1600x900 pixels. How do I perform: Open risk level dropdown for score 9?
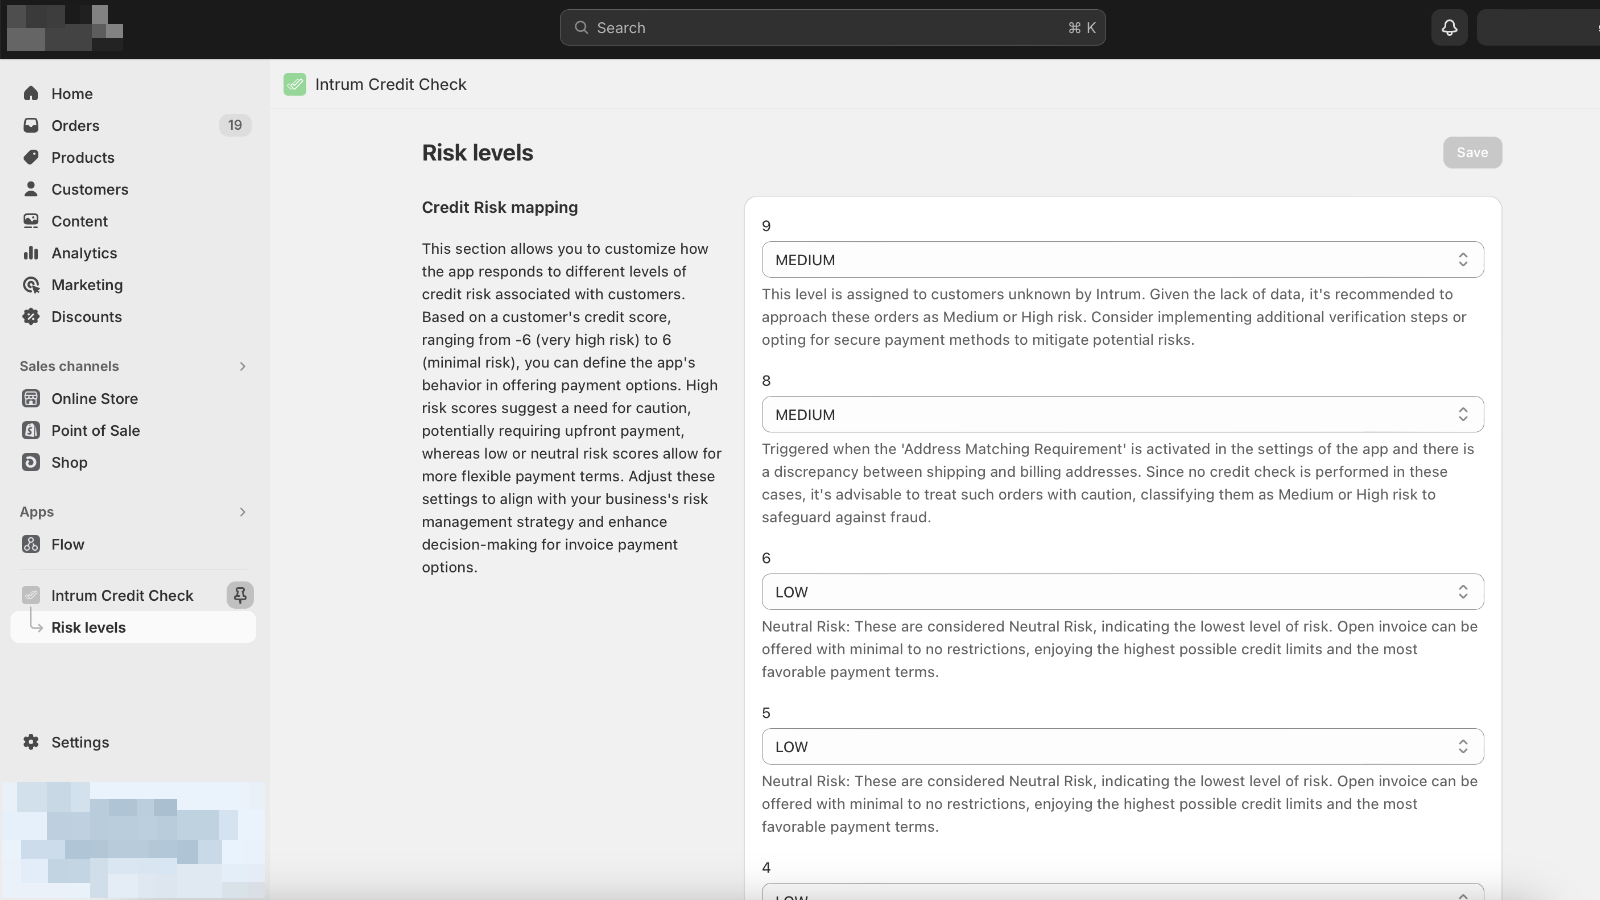pyautogui.click(x=1122, y=260)
